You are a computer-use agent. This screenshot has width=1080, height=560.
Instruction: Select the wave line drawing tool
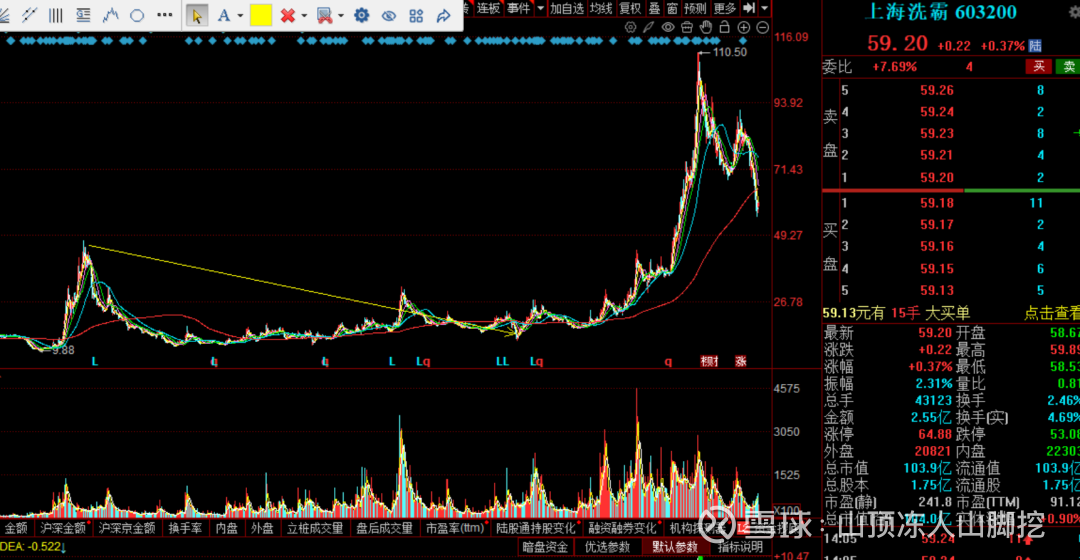110,14
